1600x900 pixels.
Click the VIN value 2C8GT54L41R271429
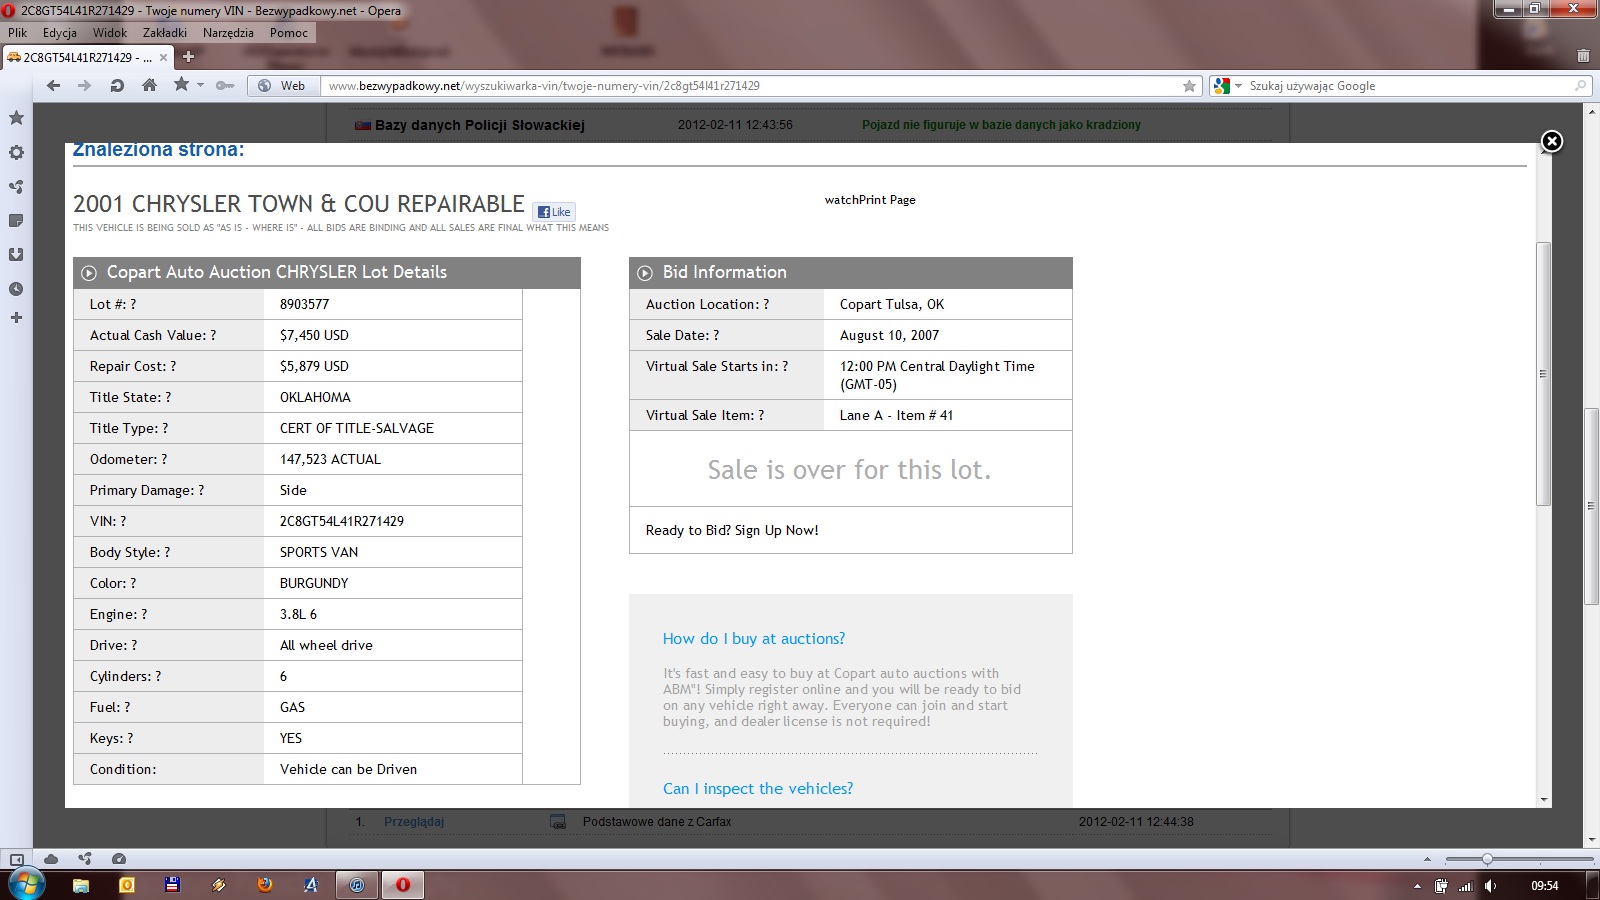coord(342,521)
